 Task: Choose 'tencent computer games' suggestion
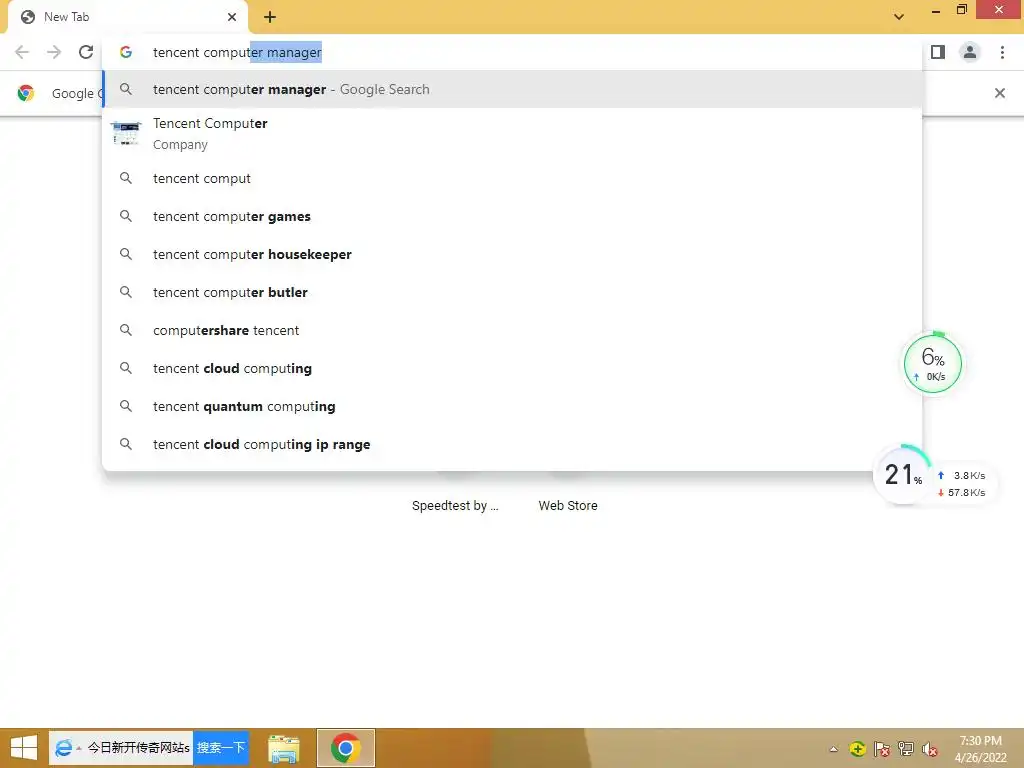[x=512, y=216]
